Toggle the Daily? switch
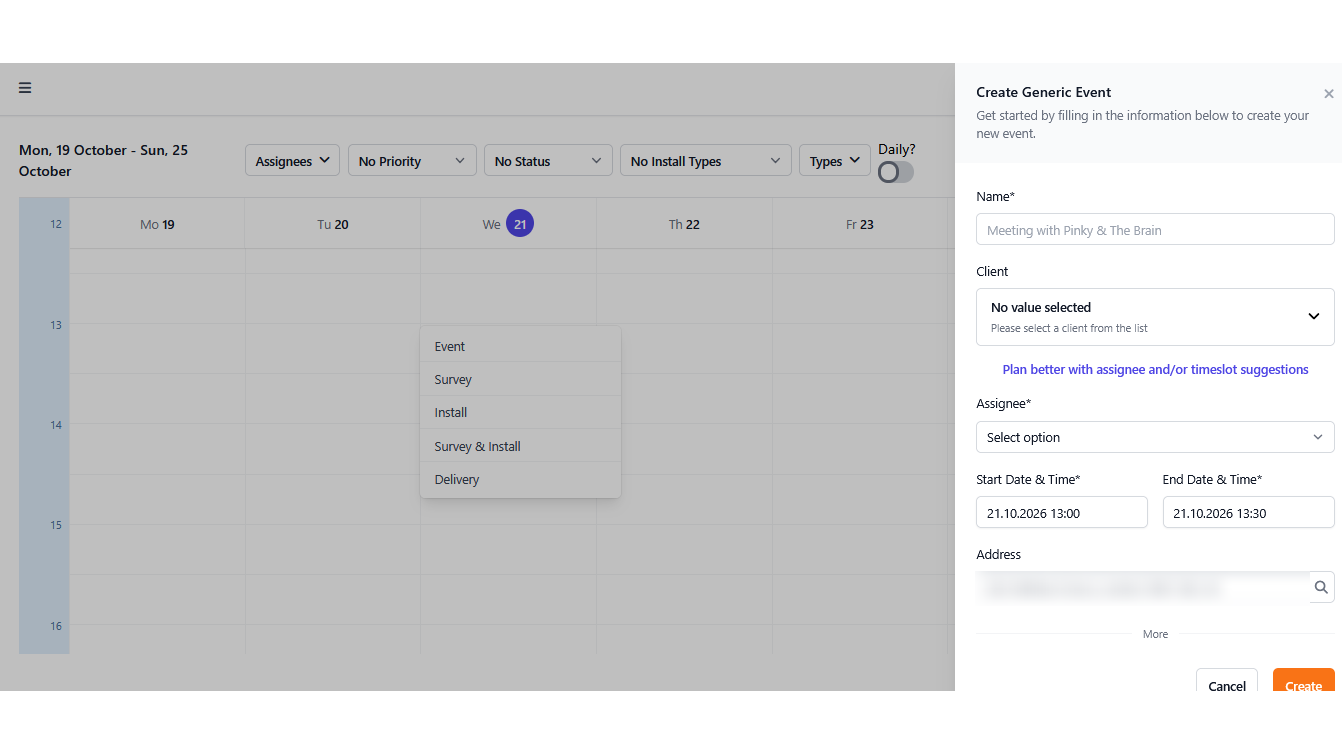Image resolution: width=1342 pixels, height=755 pixels. pyautogui.click(x=895, y=172)
